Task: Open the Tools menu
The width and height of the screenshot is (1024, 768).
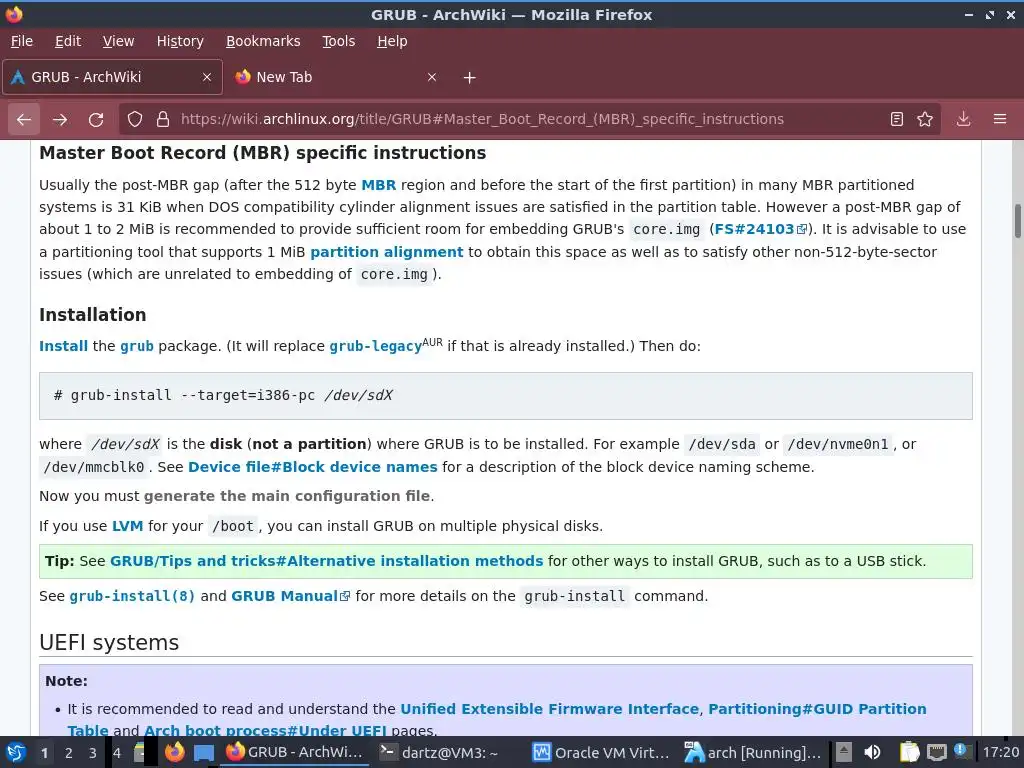Action: pos(338,41)
